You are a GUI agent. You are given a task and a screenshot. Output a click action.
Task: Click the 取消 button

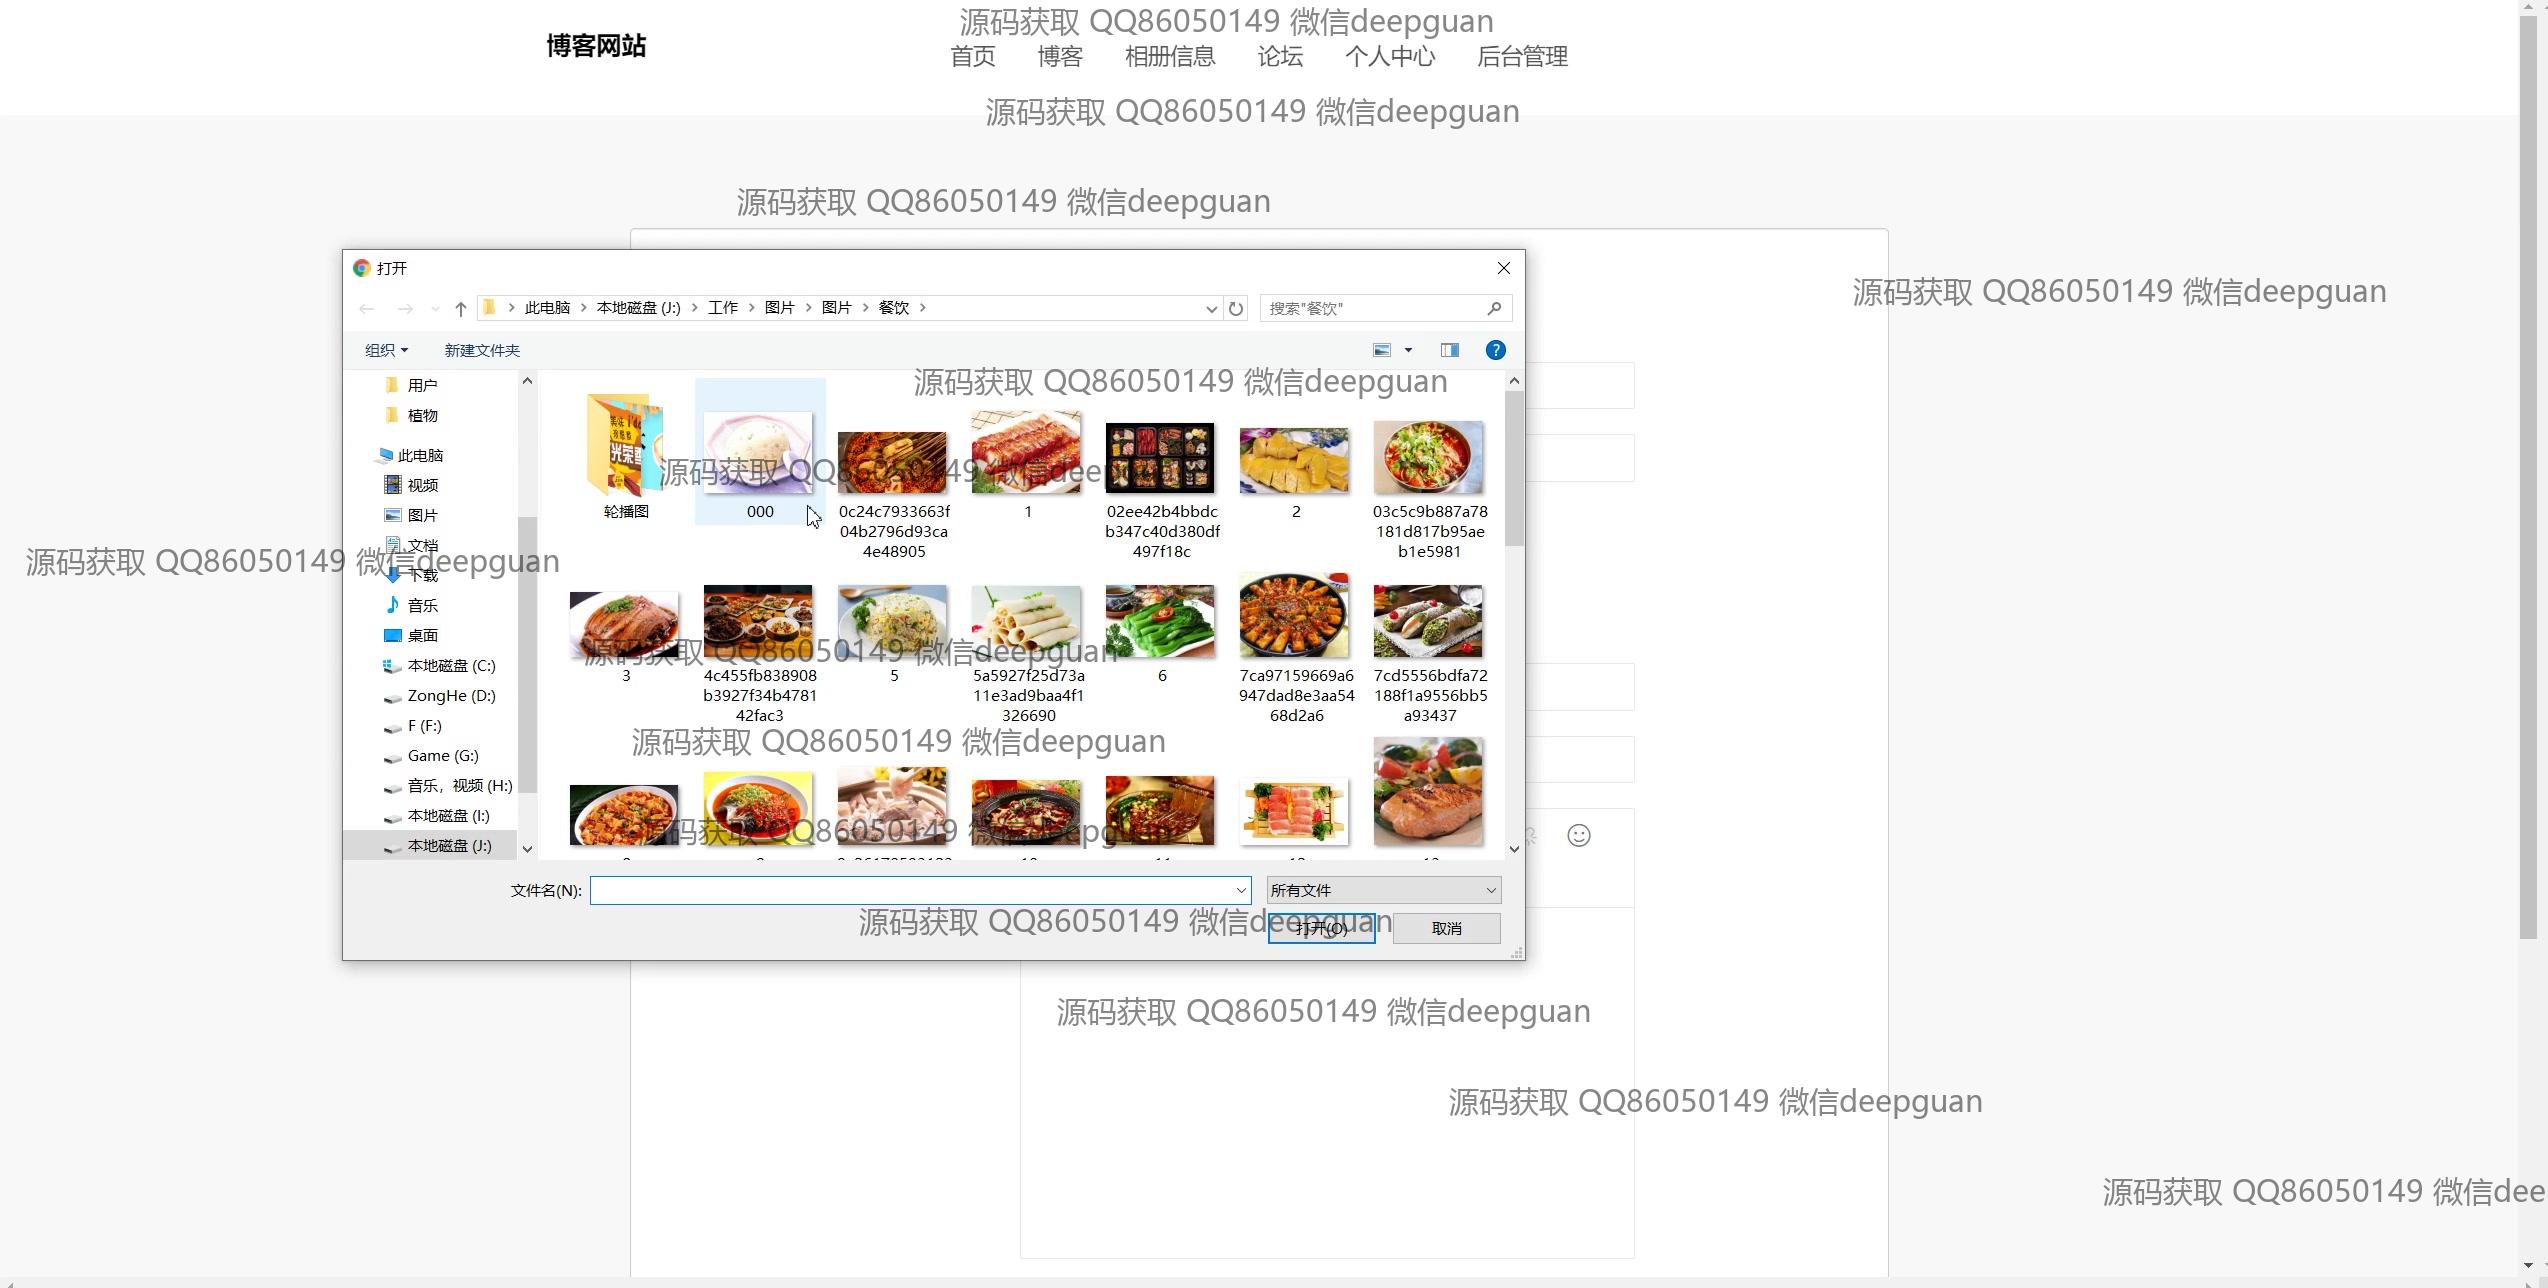pos(1446,928)
